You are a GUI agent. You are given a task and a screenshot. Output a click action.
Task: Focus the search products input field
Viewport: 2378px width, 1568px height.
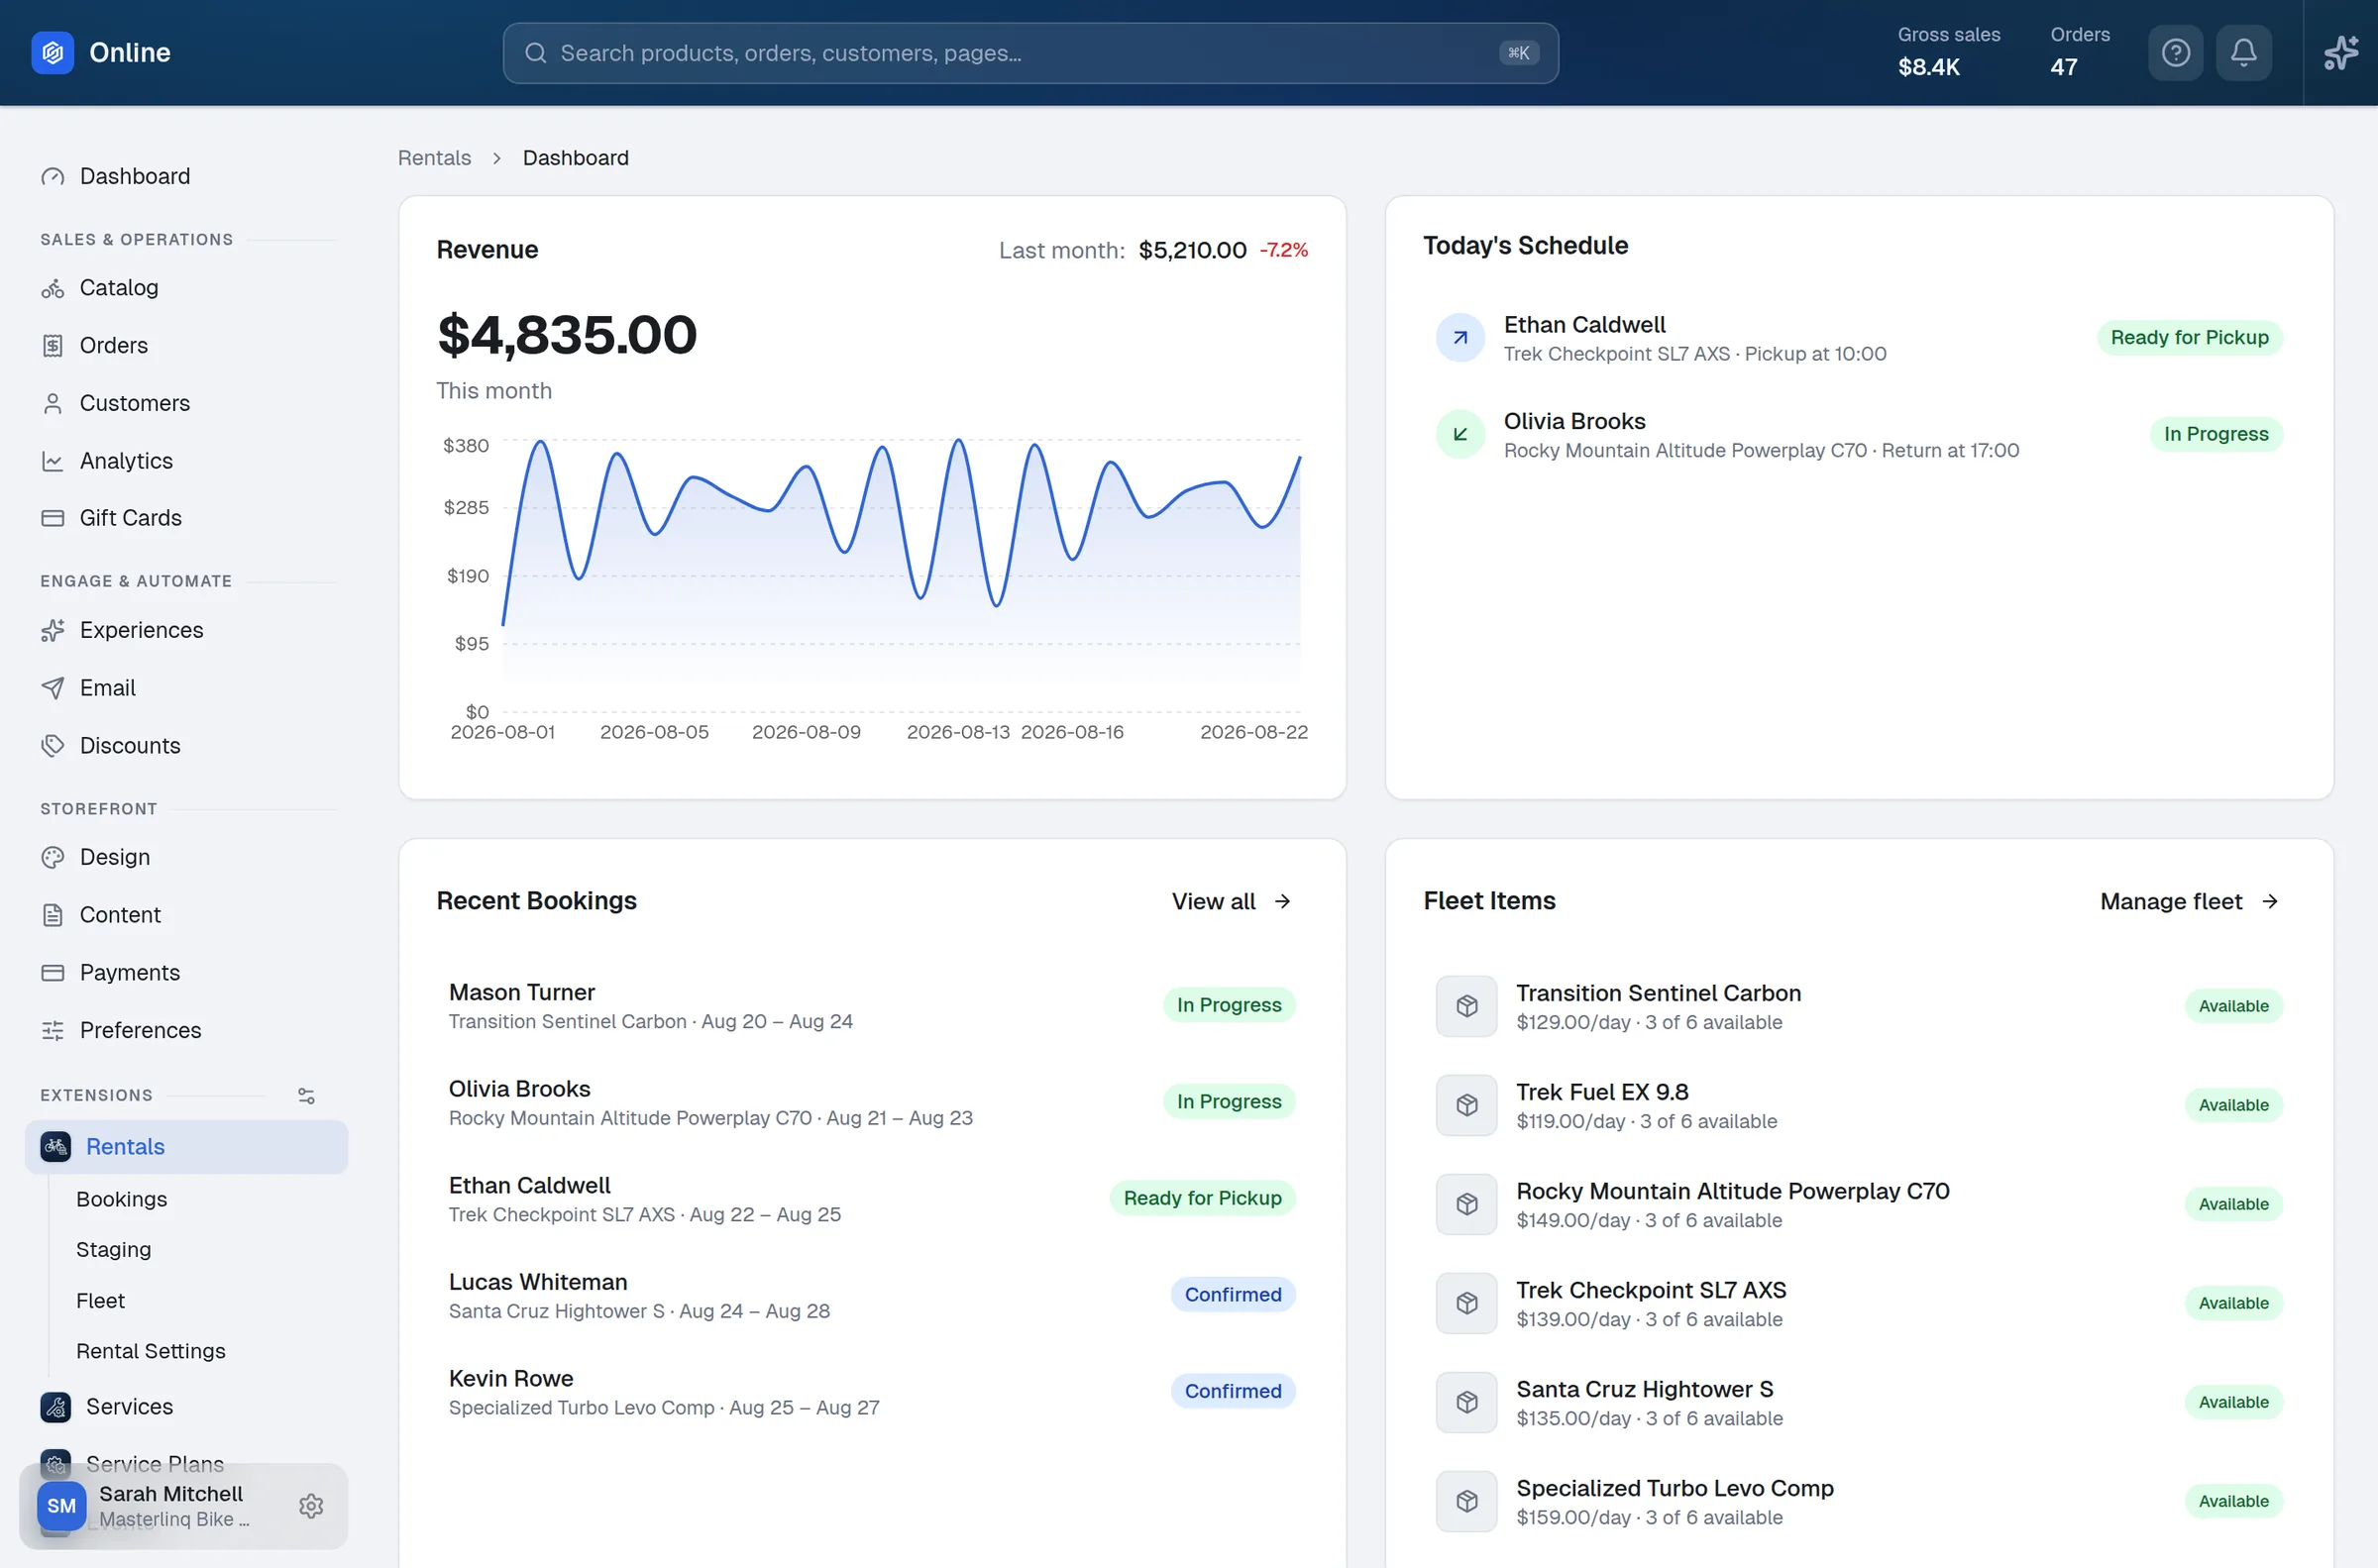pyautogui.click(x=1030, y=53)
